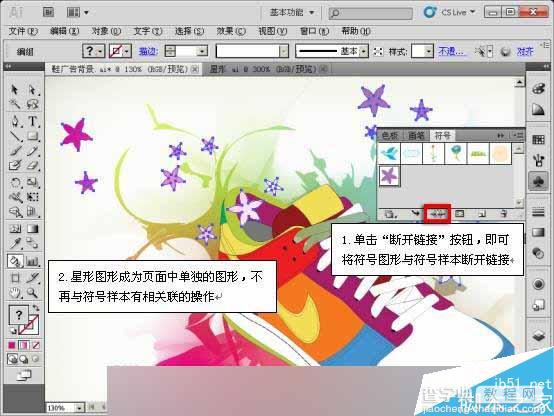This screenshot has height=416, width=554.
Task: Open the symbol libraries menu button
Action: point(390,214)
